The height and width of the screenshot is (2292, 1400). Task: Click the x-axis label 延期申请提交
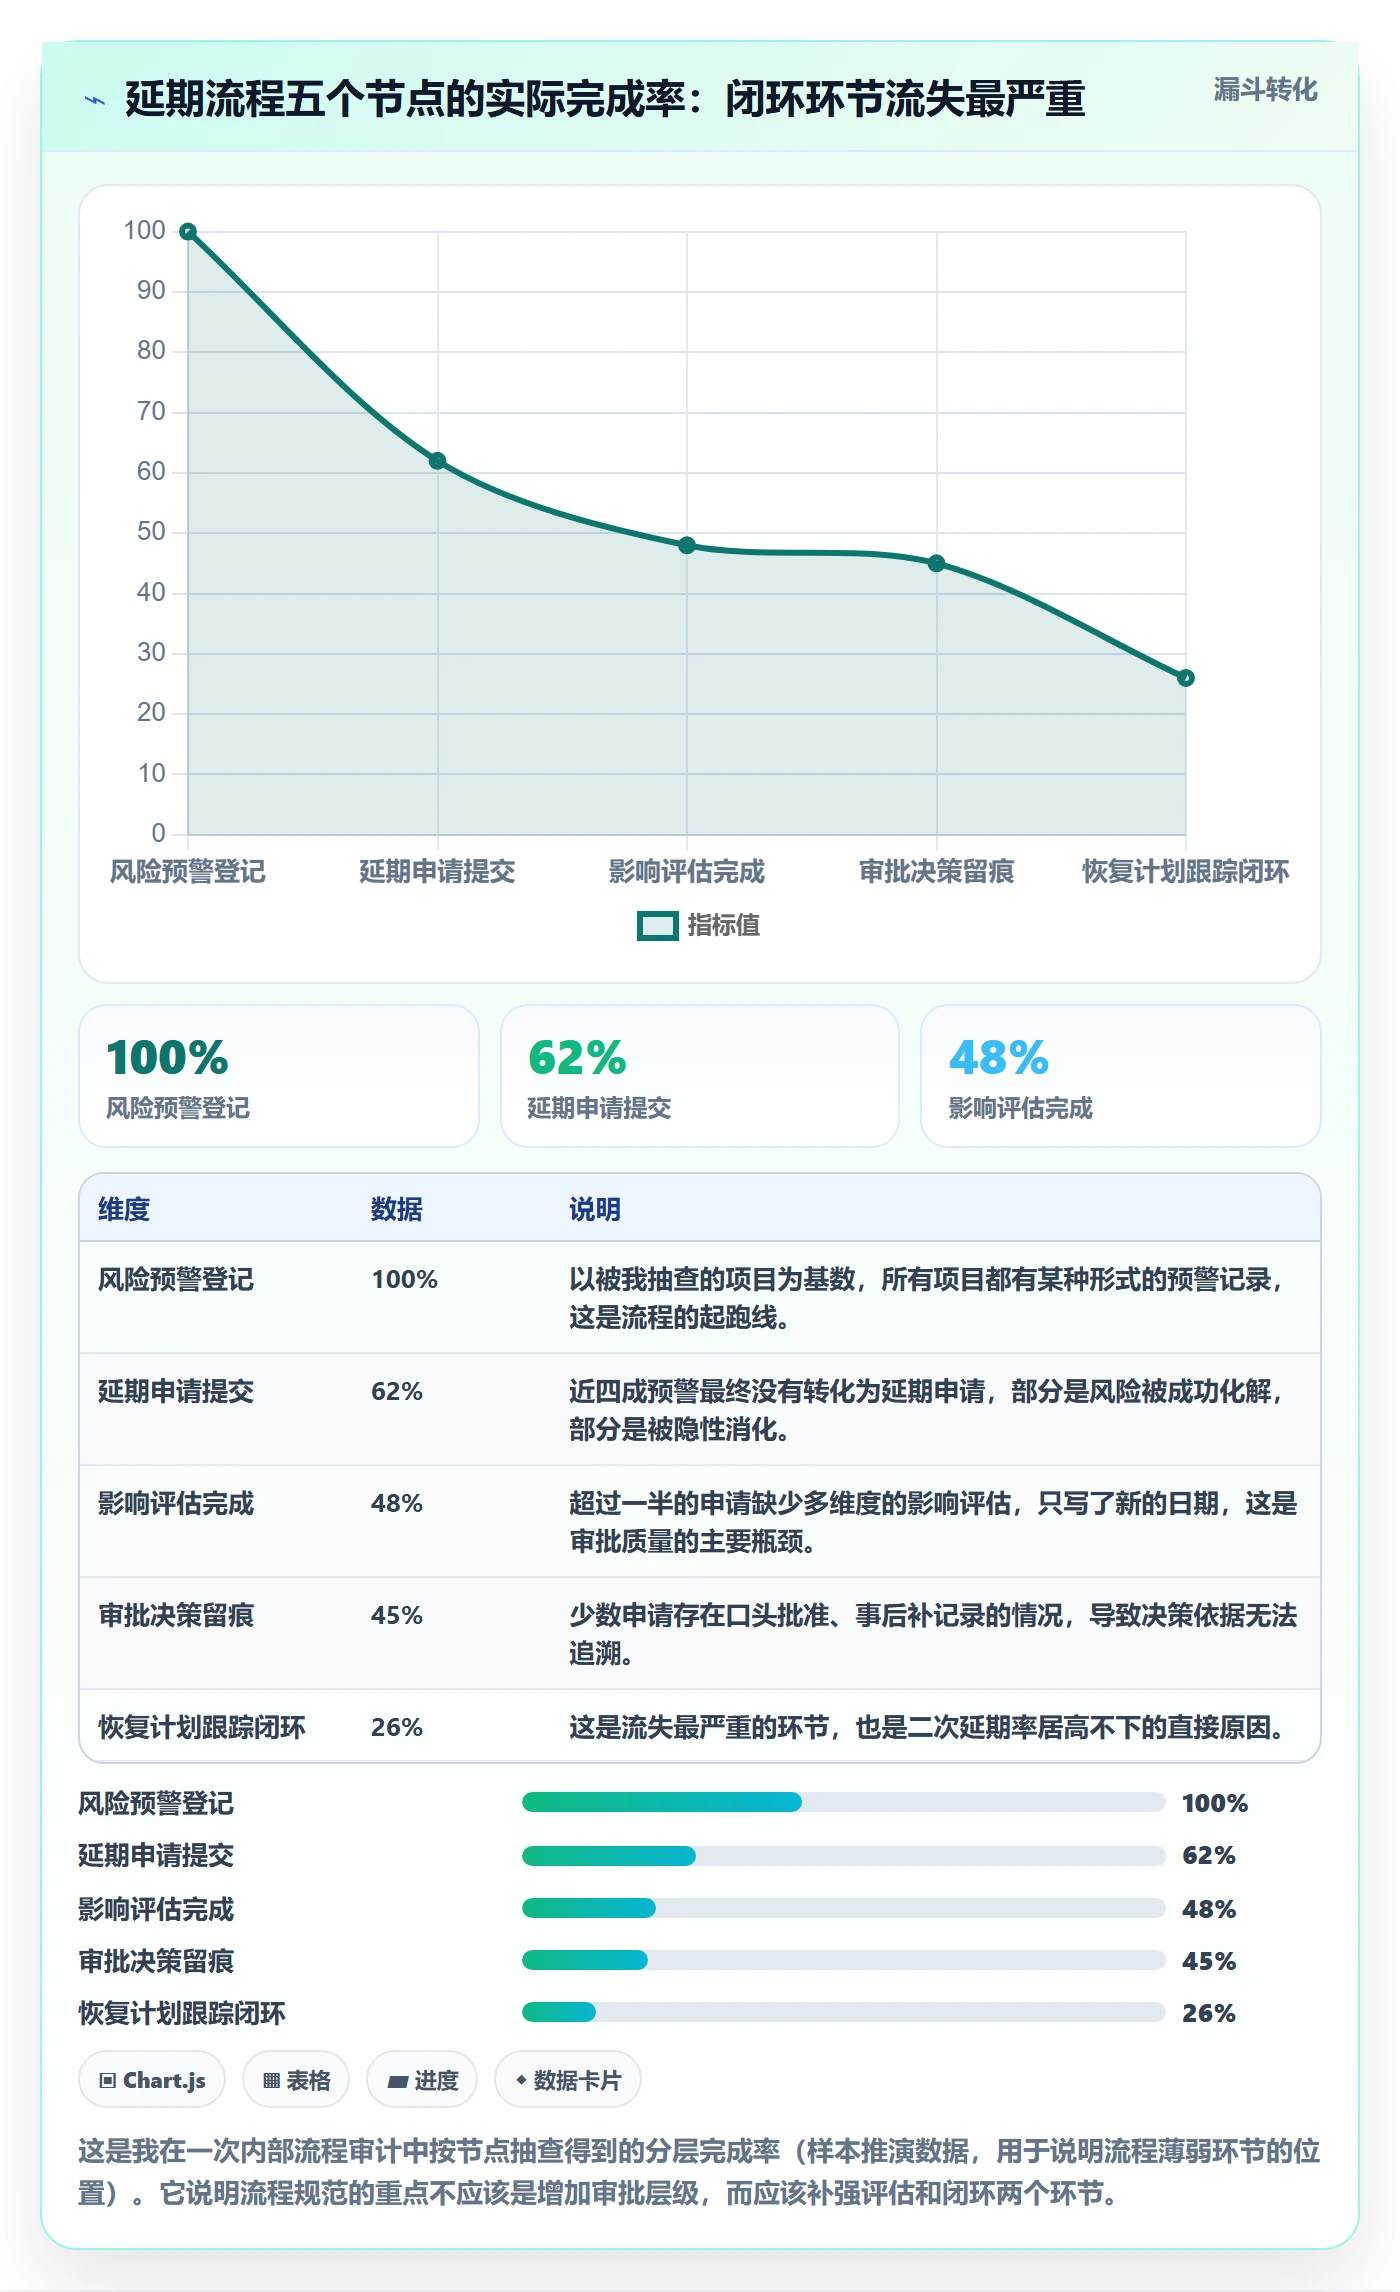click(x=437, y=872)
